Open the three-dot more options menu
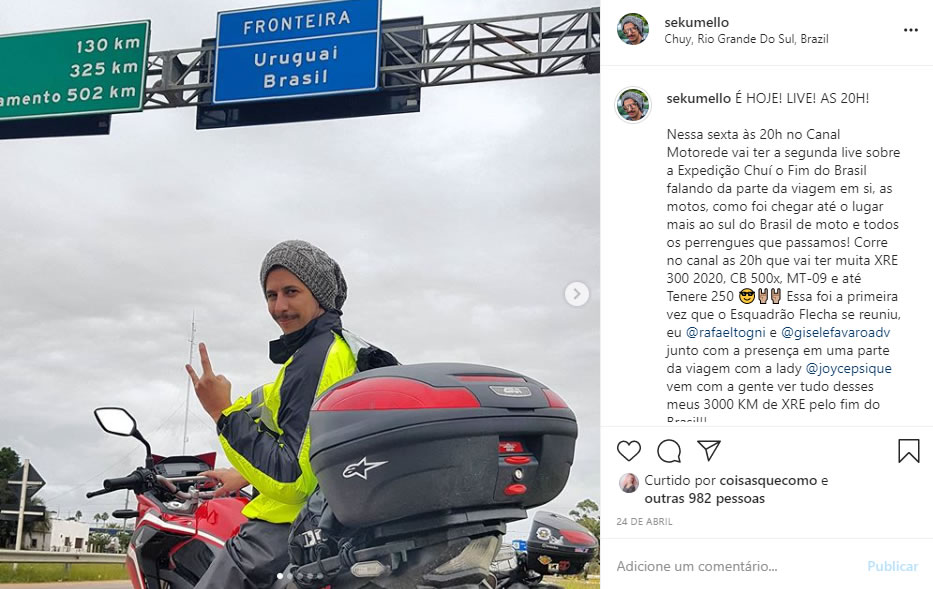 point(910,30)
